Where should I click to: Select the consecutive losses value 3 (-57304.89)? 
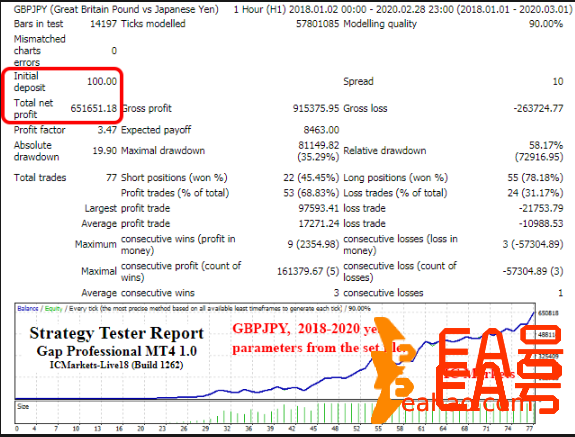[533, 245]
